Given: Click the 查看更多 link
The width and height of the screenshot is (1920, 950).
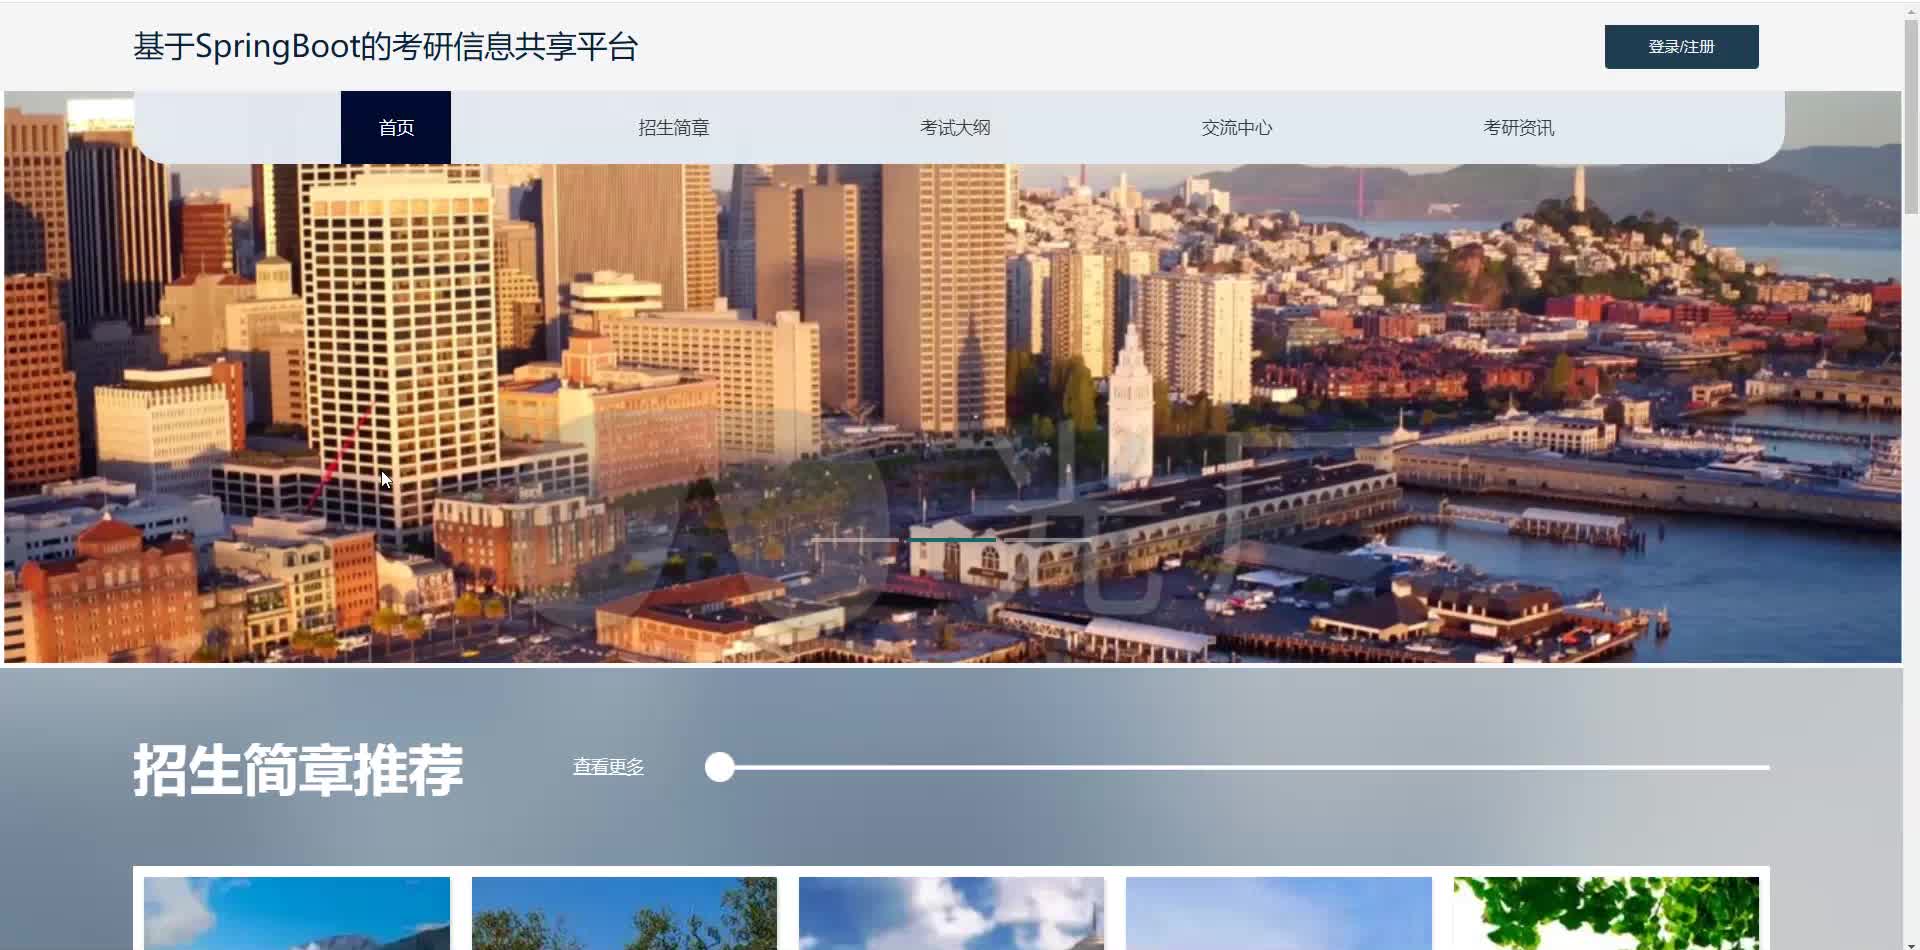Looking at the screenshot, I should point(608,767).
